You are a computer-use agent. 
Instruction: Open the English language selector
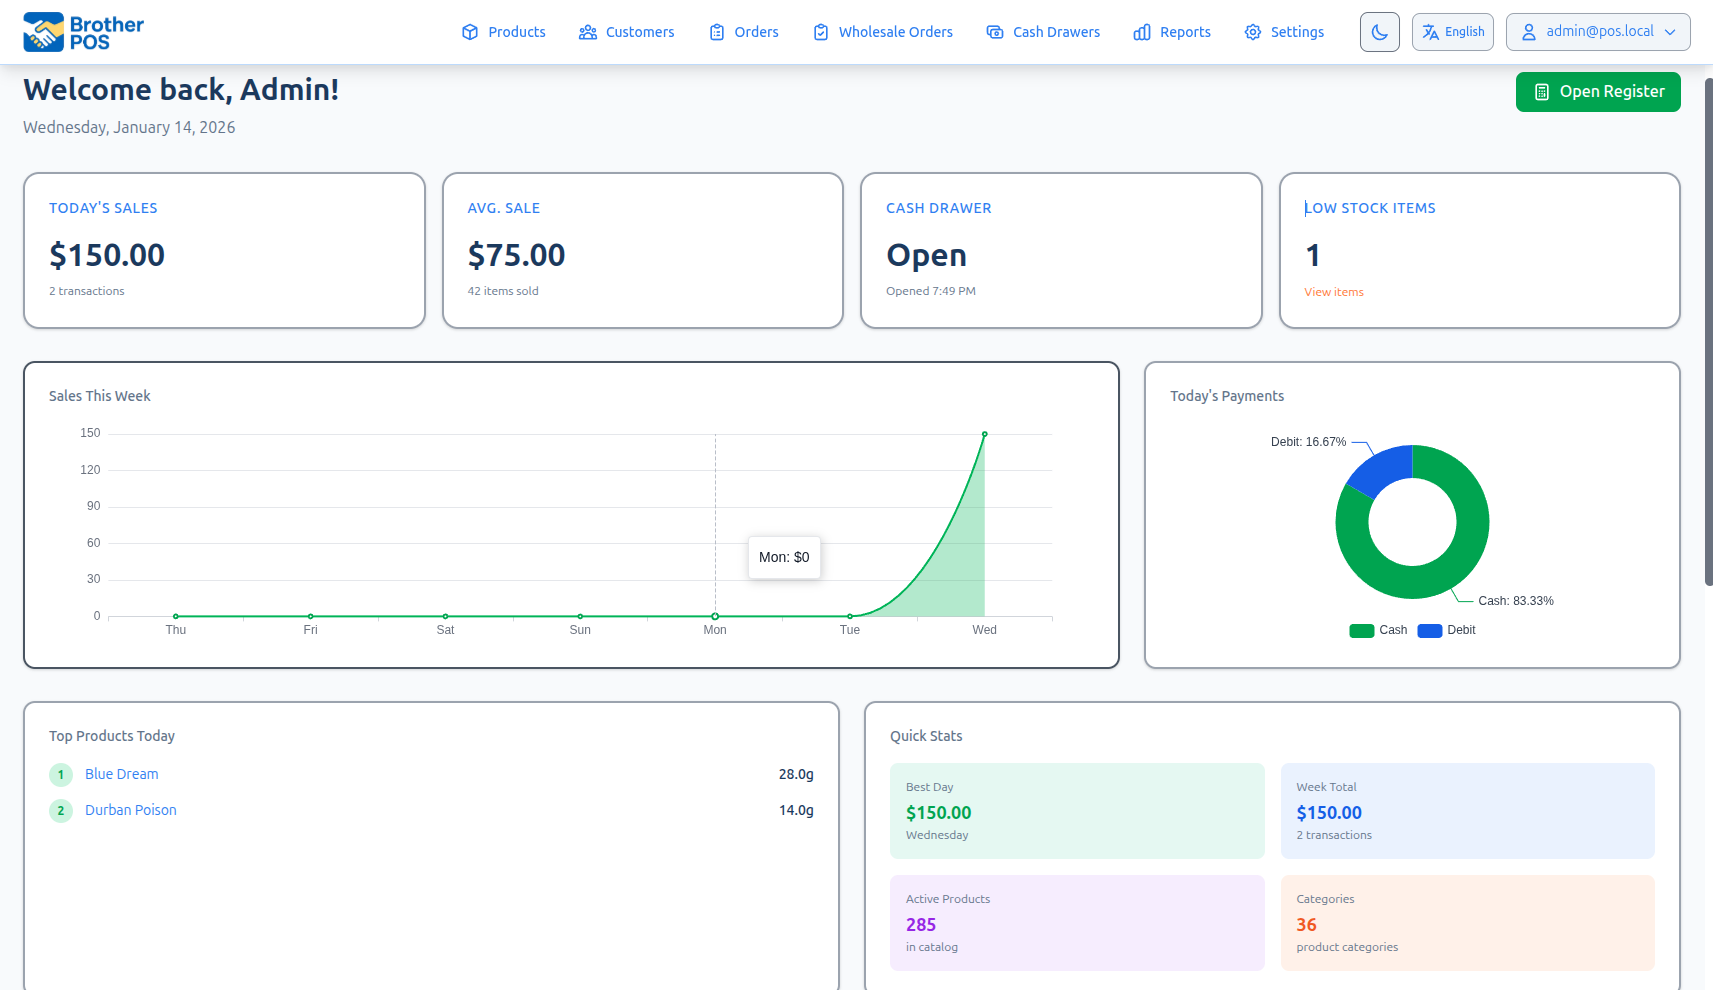(1452, 31)
